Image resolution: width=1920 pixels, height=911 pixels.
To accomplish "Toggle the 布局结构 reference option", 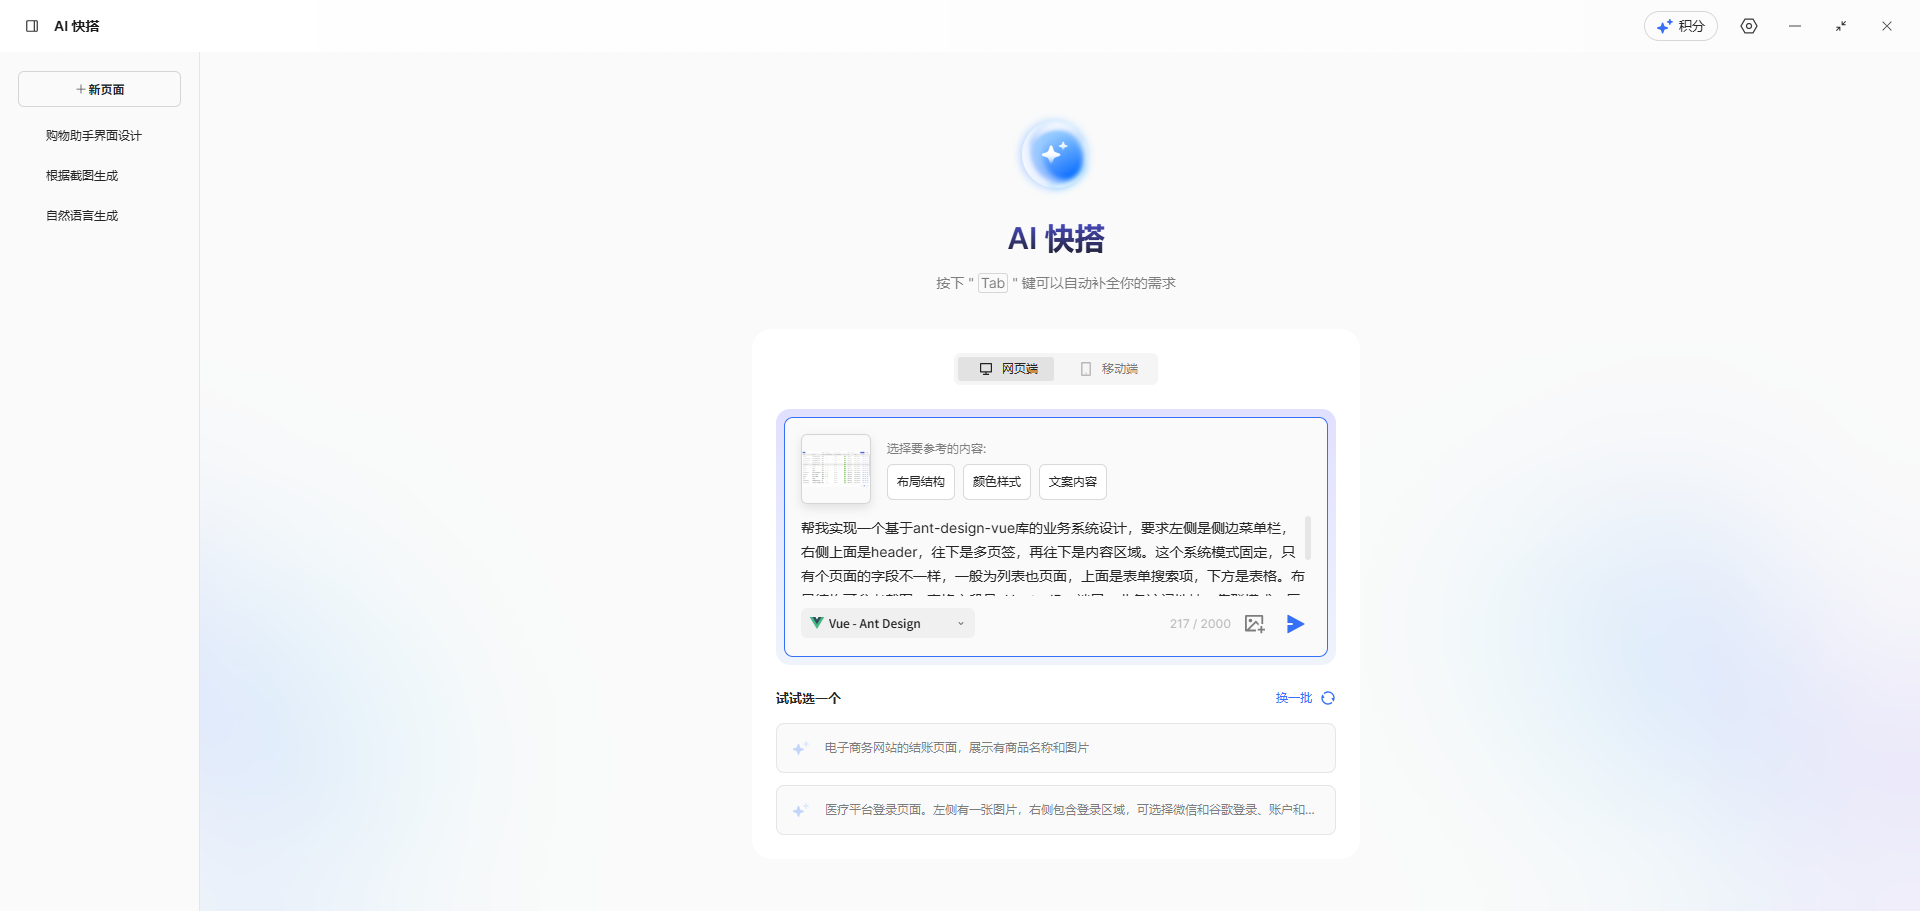I will 920,481.
